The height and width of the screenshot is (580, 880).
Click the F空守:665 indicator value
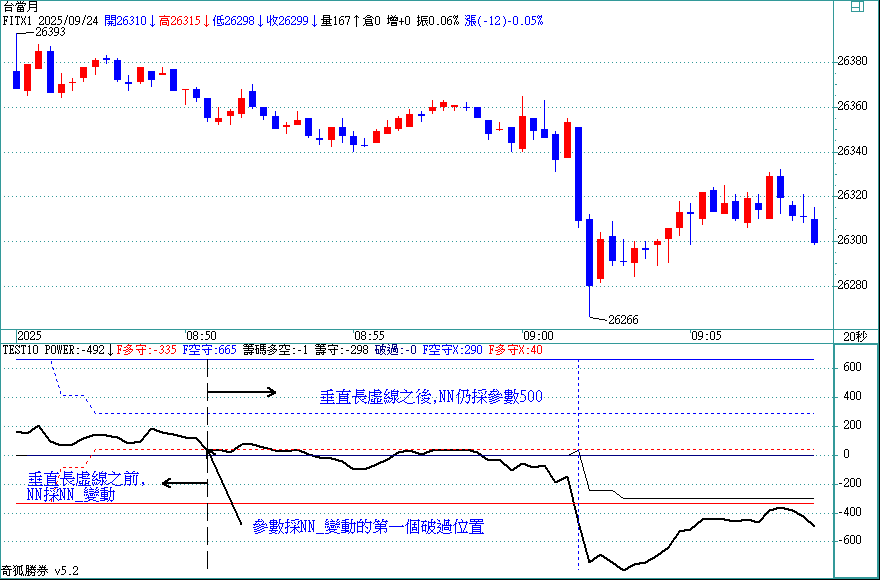coord(211,350)
